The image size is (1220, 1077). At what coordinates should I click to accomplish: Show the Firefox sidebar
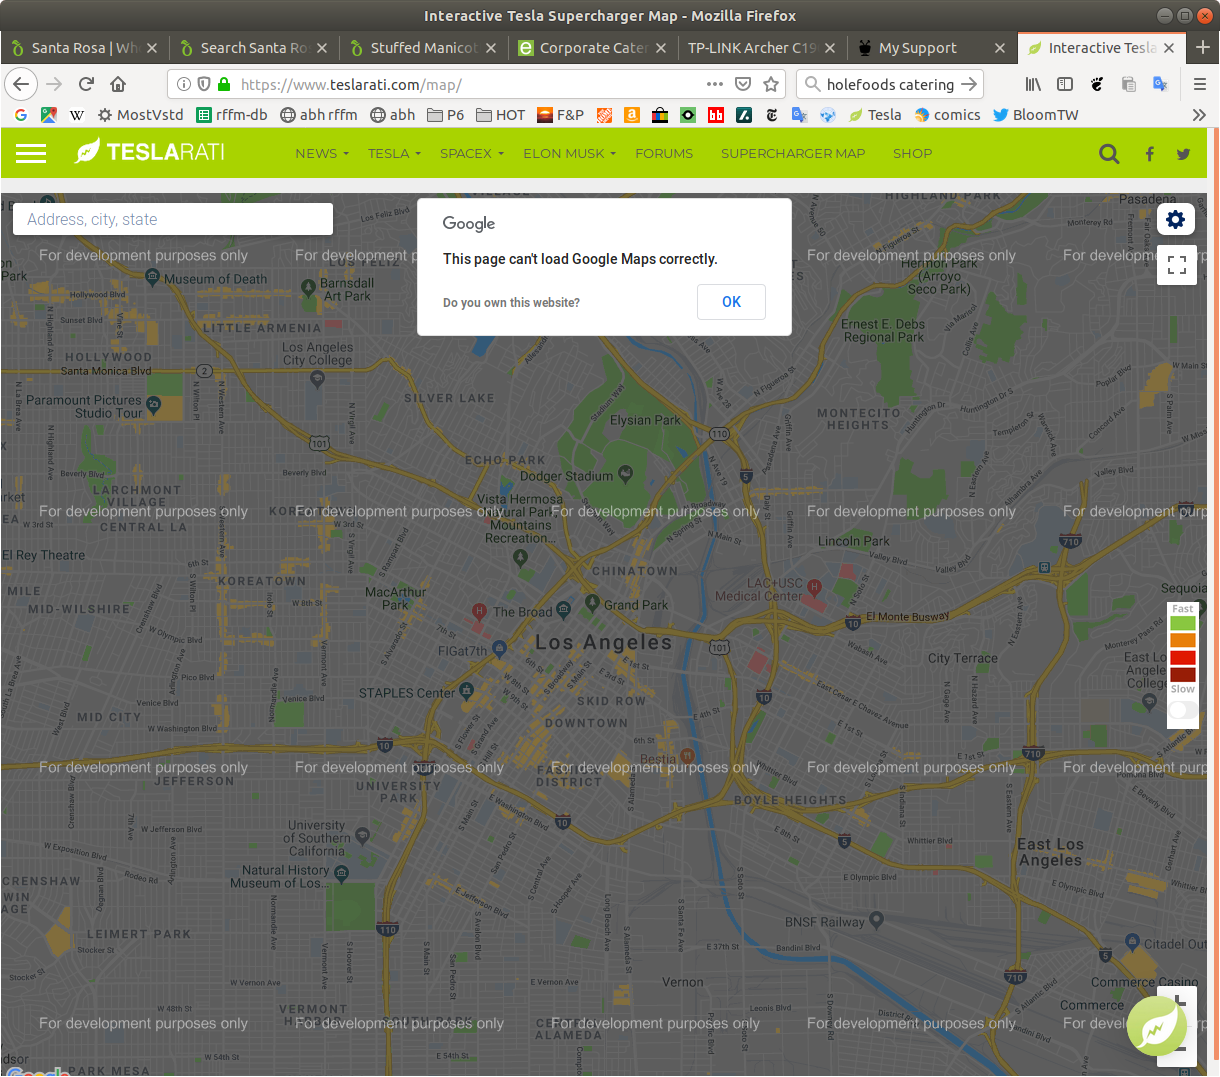1065,84
